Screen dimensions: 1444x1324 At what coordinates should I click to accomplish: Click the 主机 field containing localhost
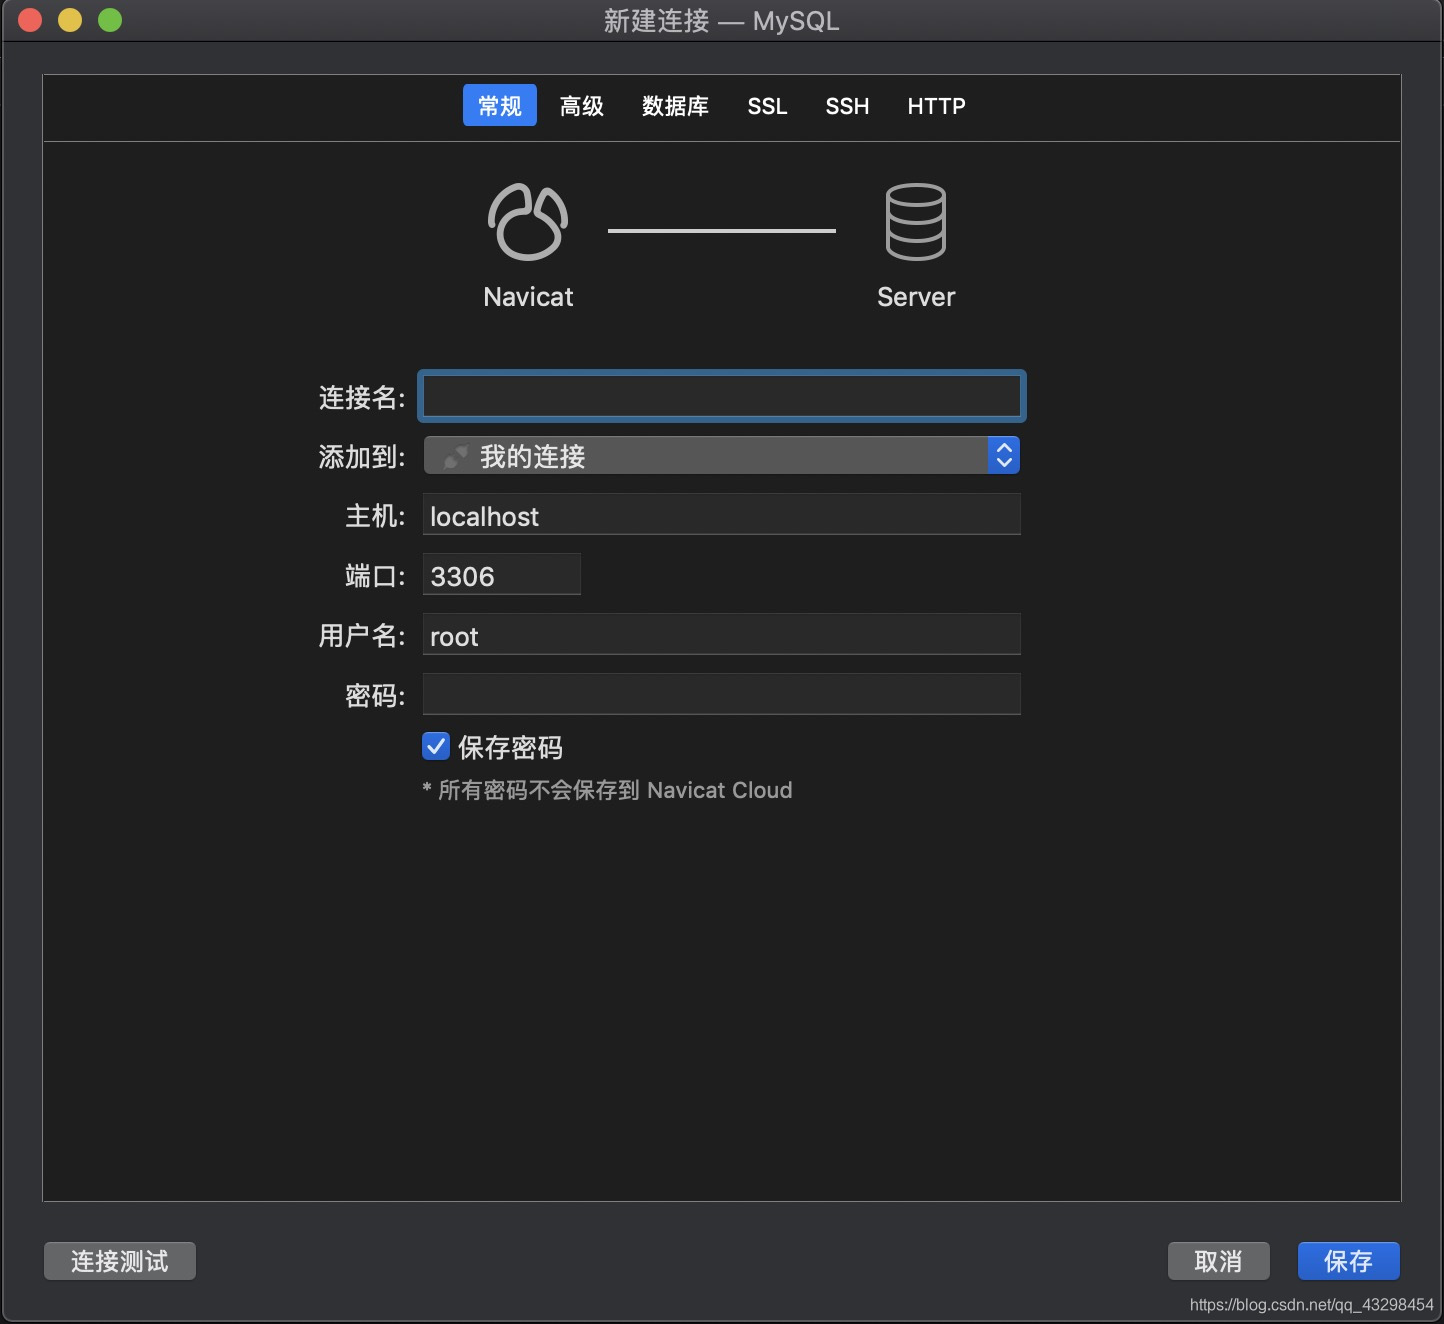click(x=722, y=514)
